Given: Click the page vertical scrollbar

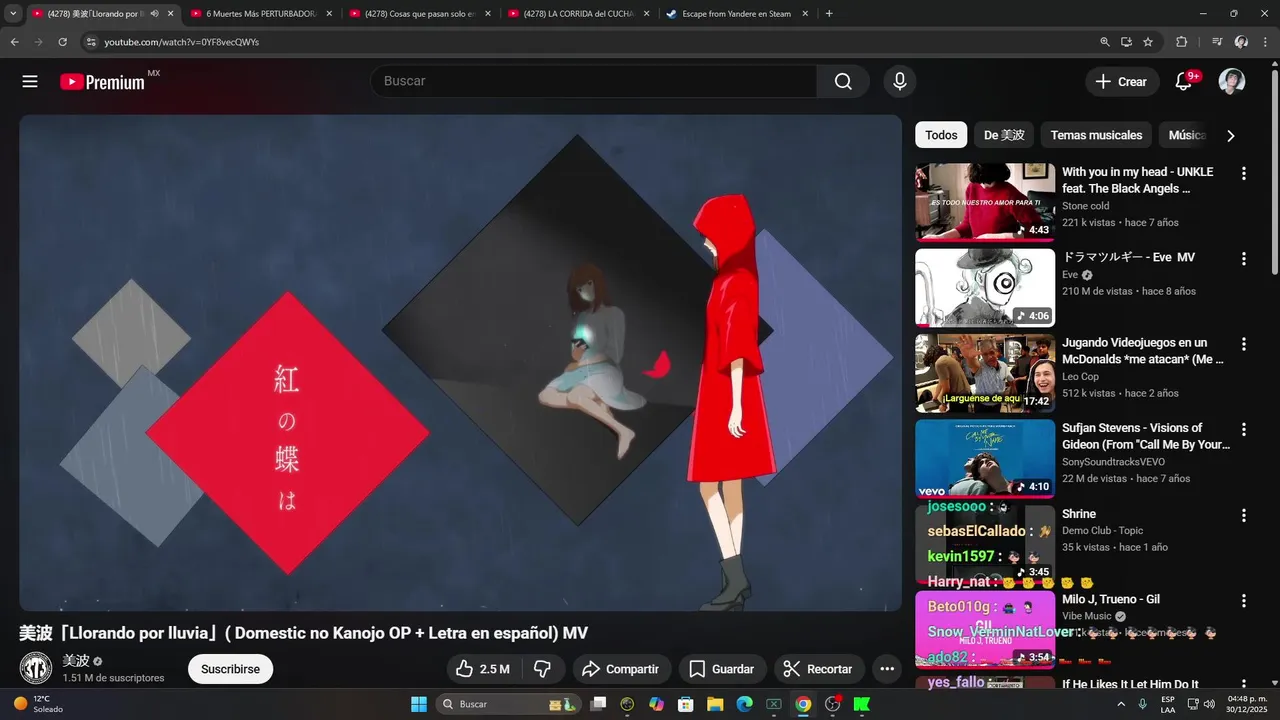Looking at the screenshot, I should (x=1274, y=170).
